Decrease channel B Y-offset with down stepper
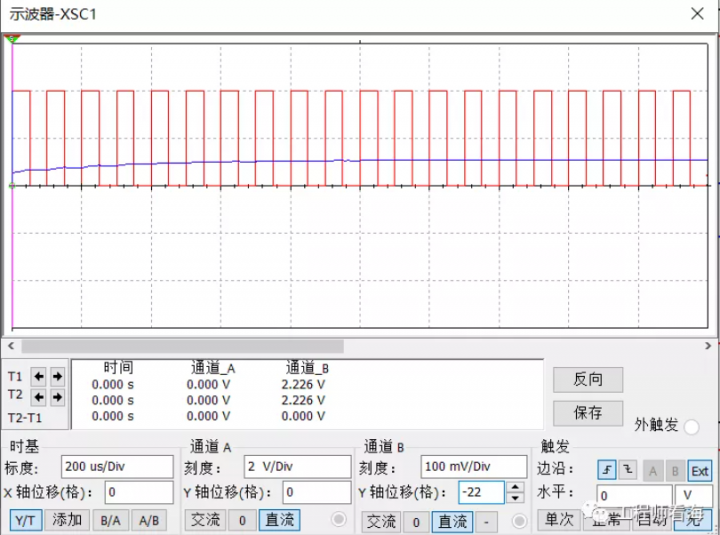The image size is (720, 535). [516, 497]
